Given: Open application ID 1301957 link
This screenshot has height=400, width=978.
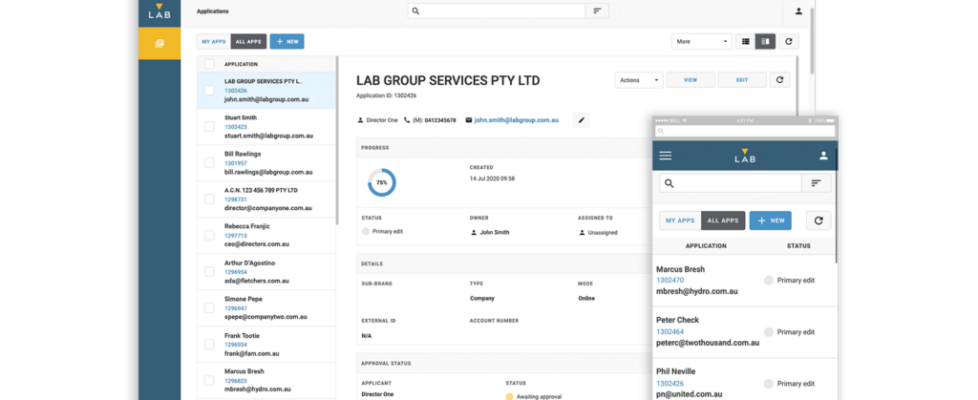Looking at the screenshot, I should click(236, 163).
